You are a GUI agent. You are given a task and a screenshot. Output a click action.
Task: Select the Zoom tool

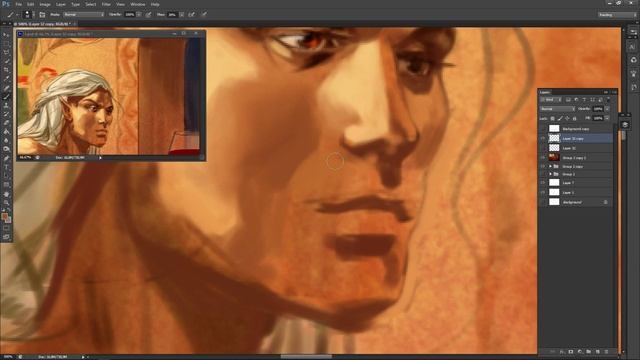(7, 202)
